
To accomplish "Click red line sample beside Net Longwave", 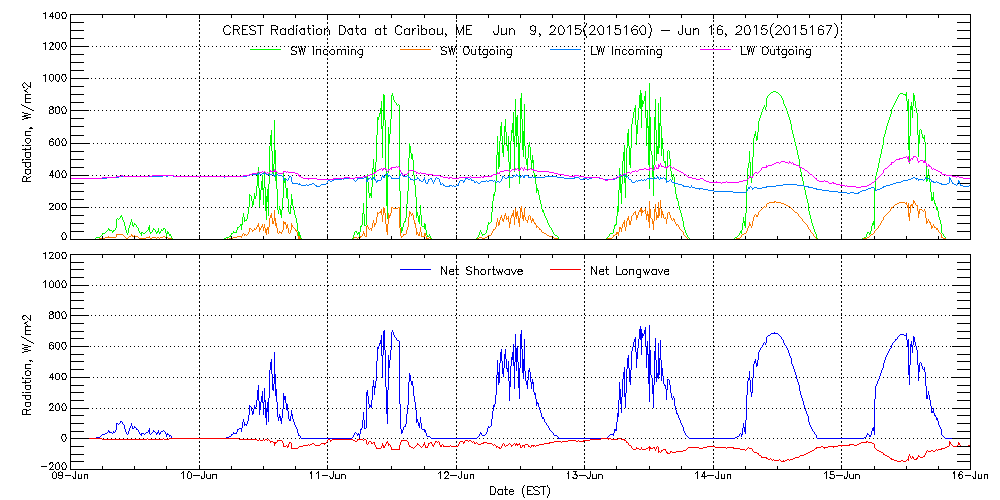I will pyautogui.click(x=563, y=270).
